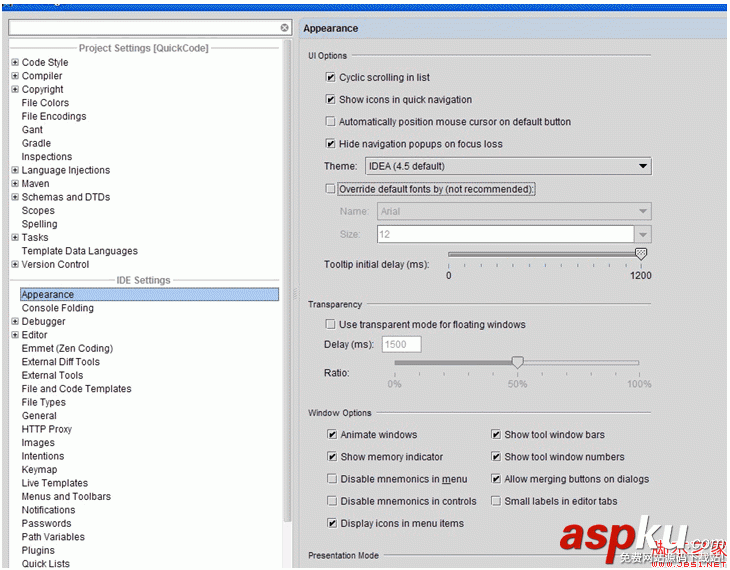This screenshot has height=570, width=730.
Task: Expand the Tasks node
Action: pyautogui.click(x=15, y=238)
